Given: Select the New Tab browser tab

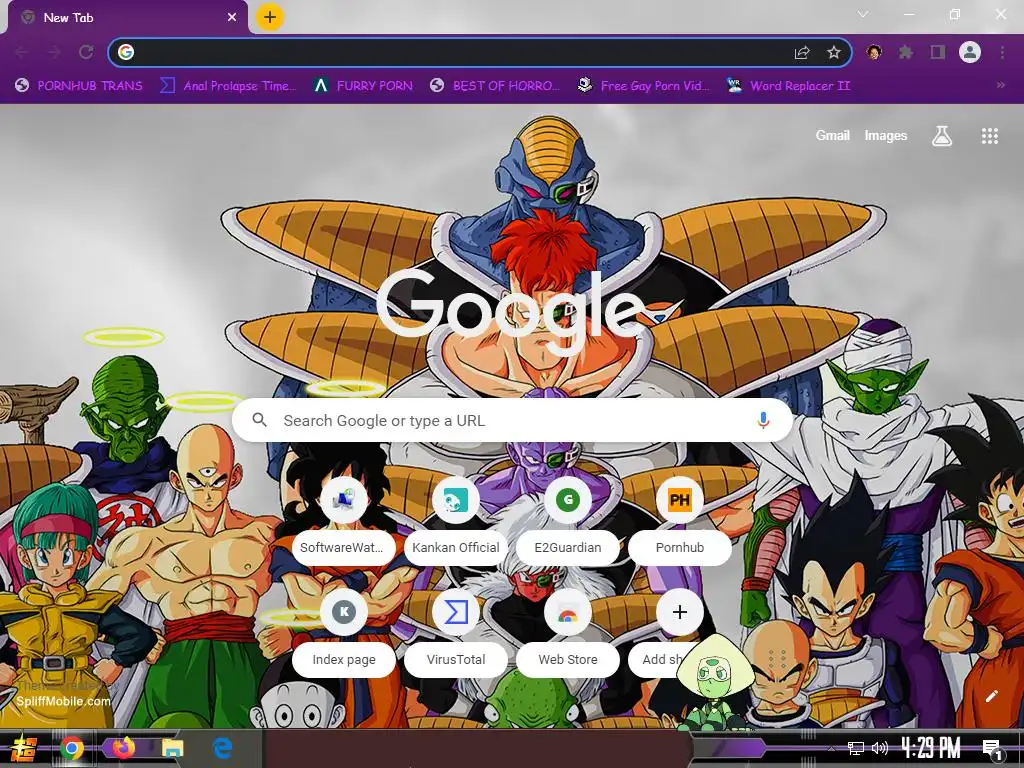Looking at the screenshot, I should [127, 18].
